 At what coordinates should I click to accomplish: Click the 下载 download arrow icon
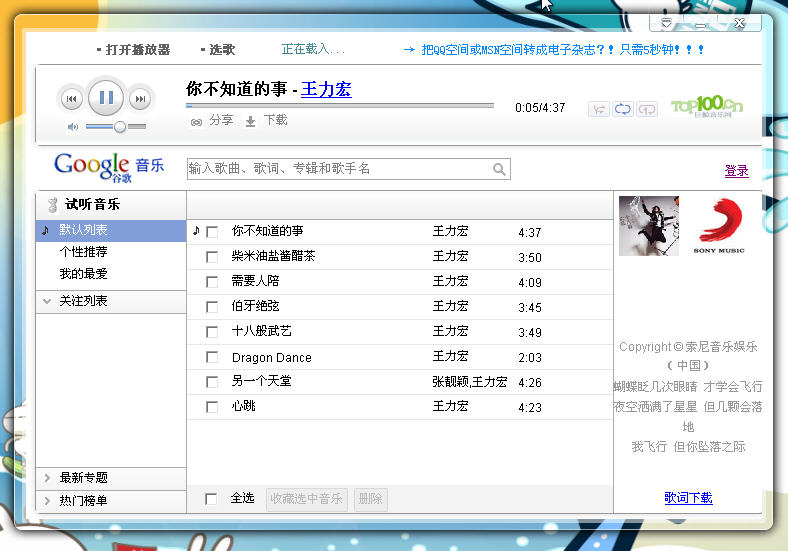(250, 121)
